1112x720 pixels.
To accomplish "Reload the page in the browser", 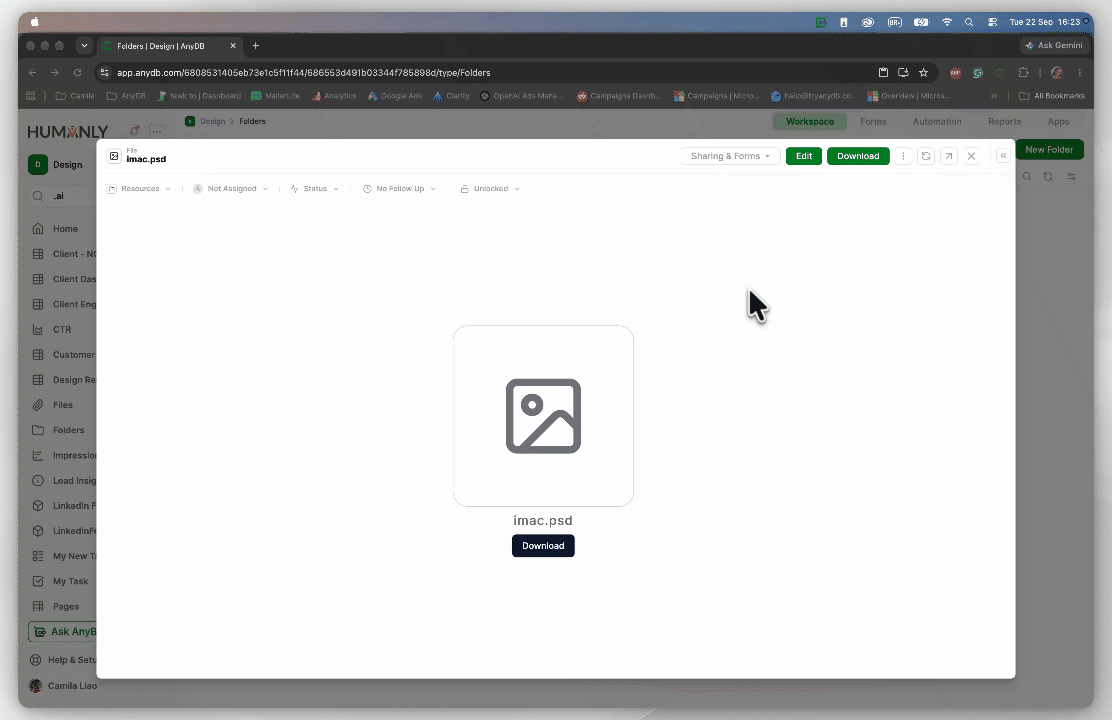I will [77, 72].
